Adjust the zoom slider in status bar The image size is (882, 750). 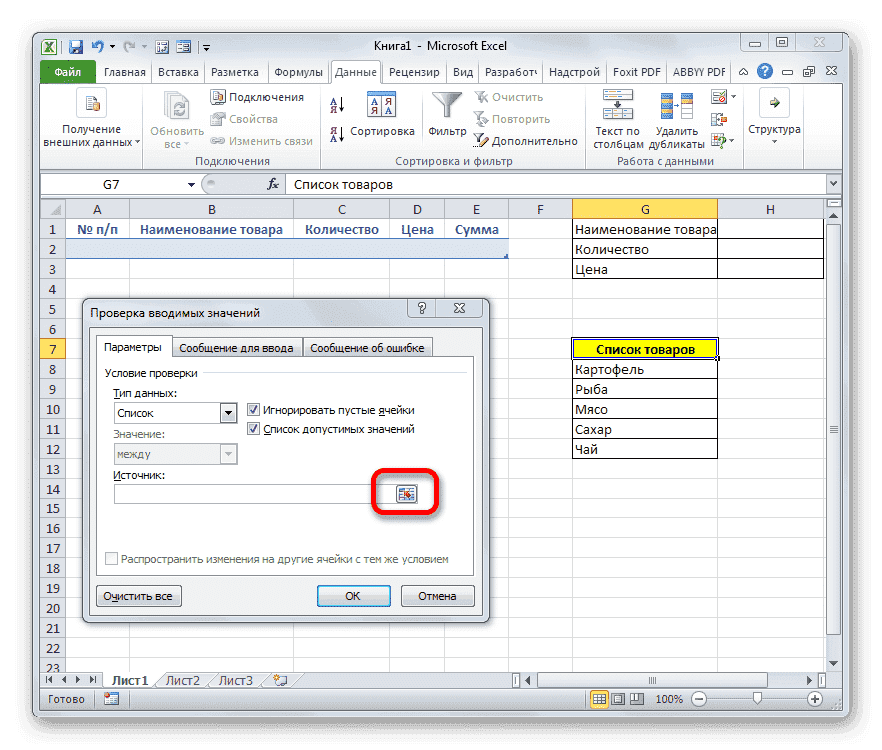click(x=755, y=699)
